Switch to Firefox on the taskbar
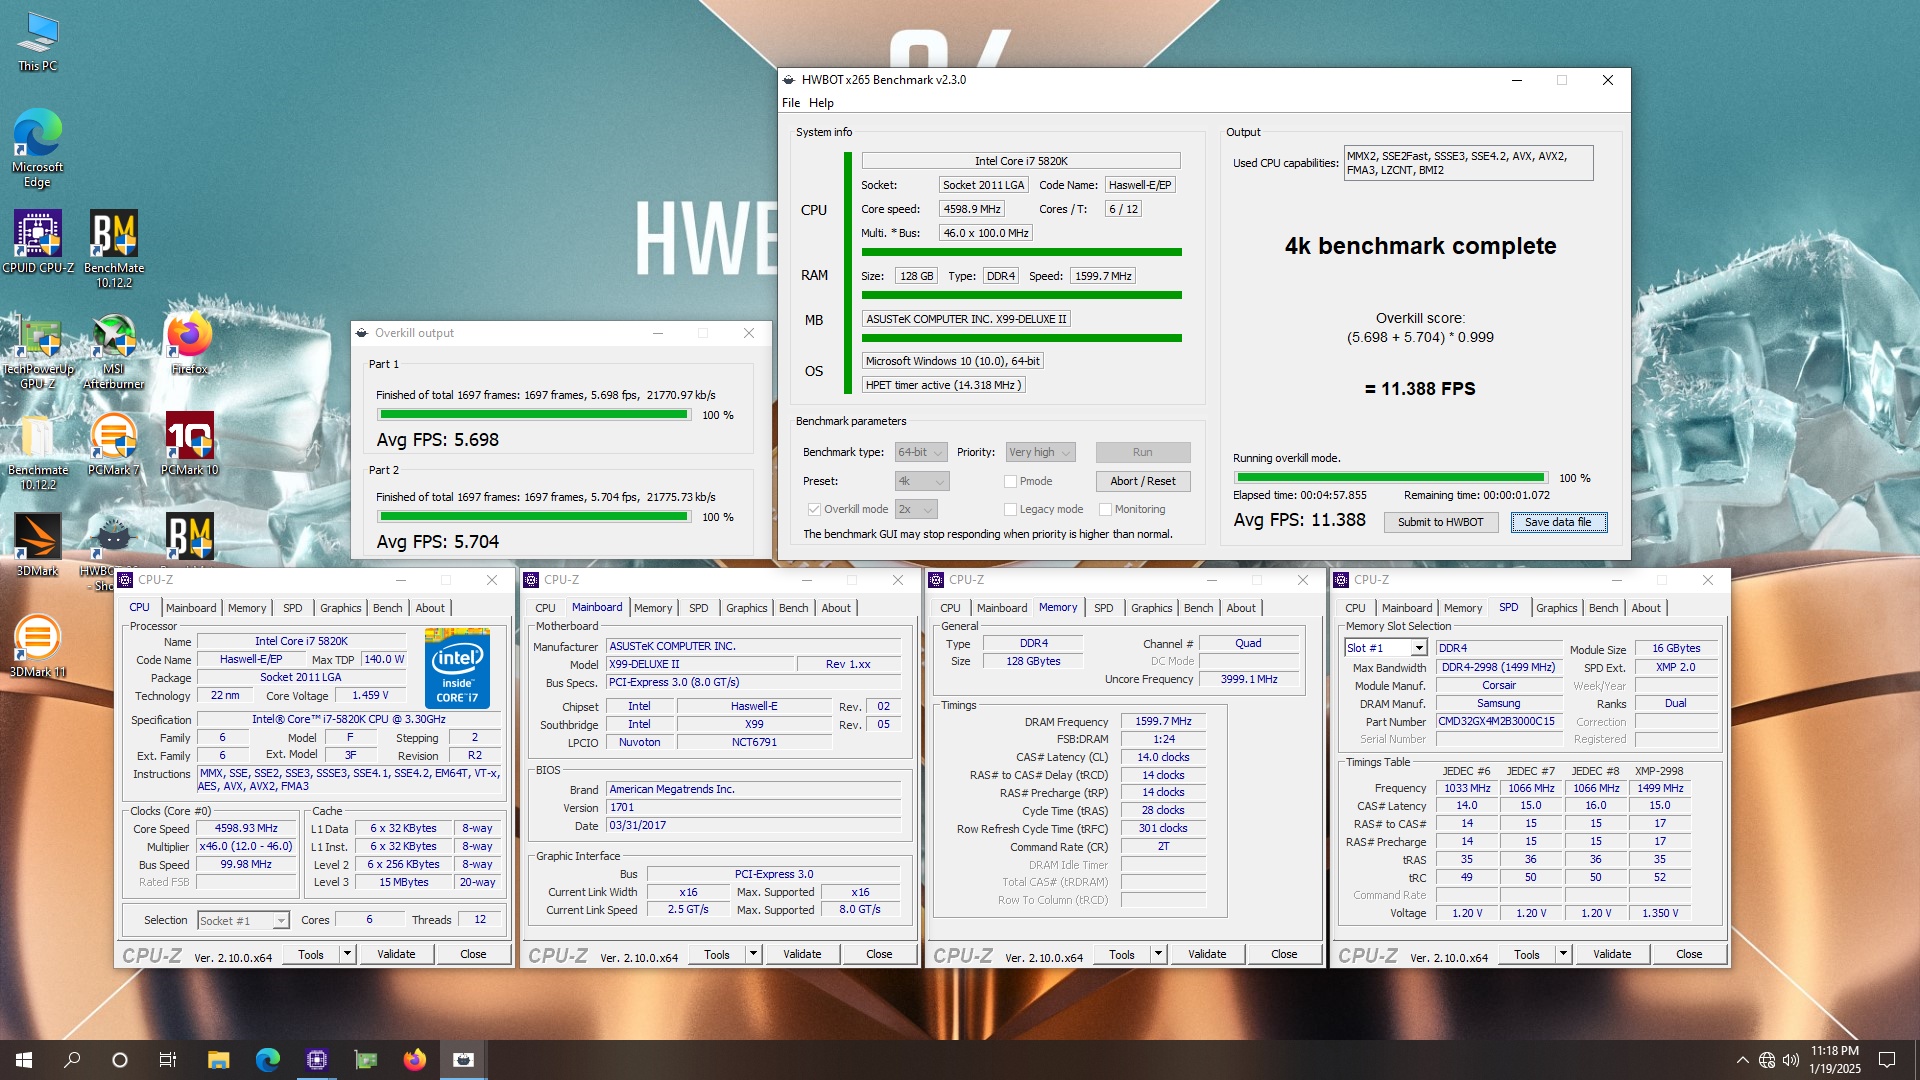 click(414, 1060)
